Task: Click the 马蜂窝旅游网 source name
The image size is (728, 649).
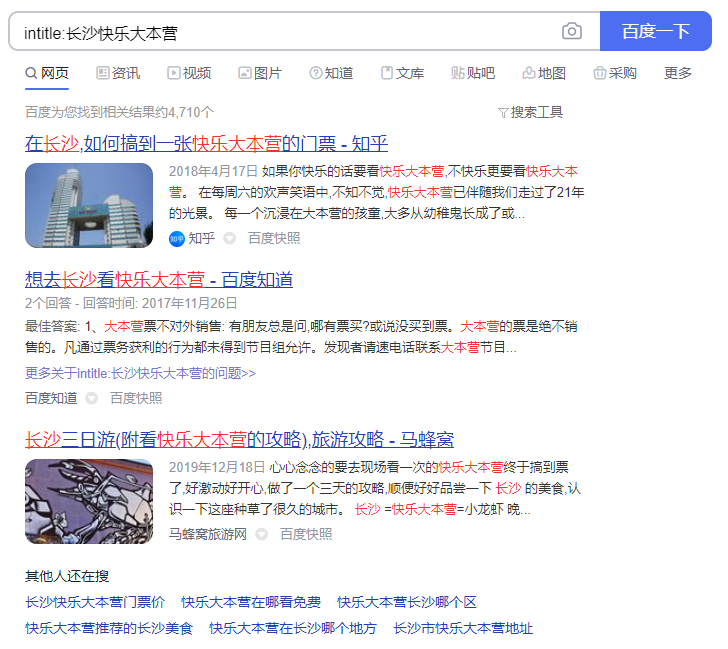Action: coord(208,534)
